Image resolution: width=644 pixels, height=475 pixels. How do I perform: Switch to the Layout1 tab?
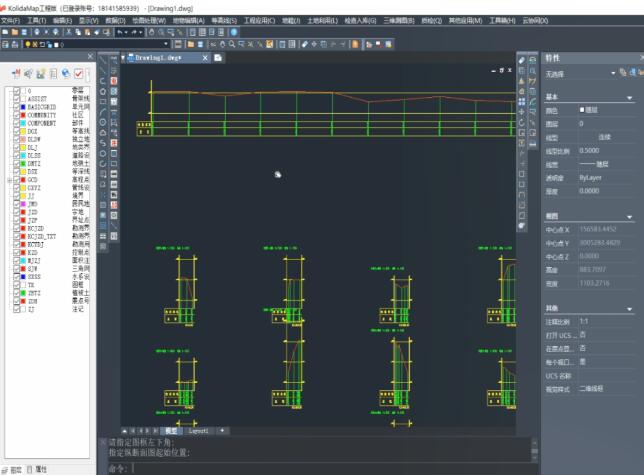(198, 430)
